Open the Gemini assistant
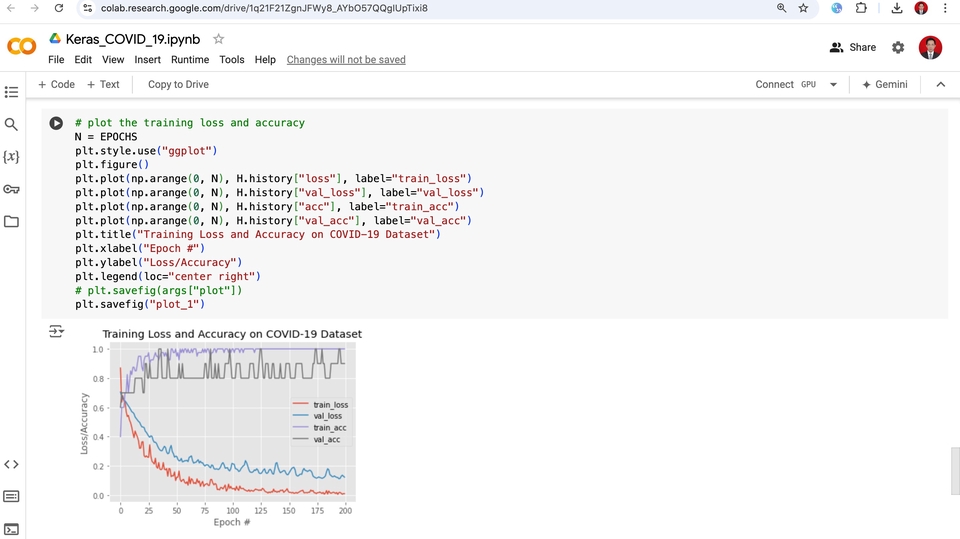The height and width of the screenshot is (539, 960). [884, 85]
